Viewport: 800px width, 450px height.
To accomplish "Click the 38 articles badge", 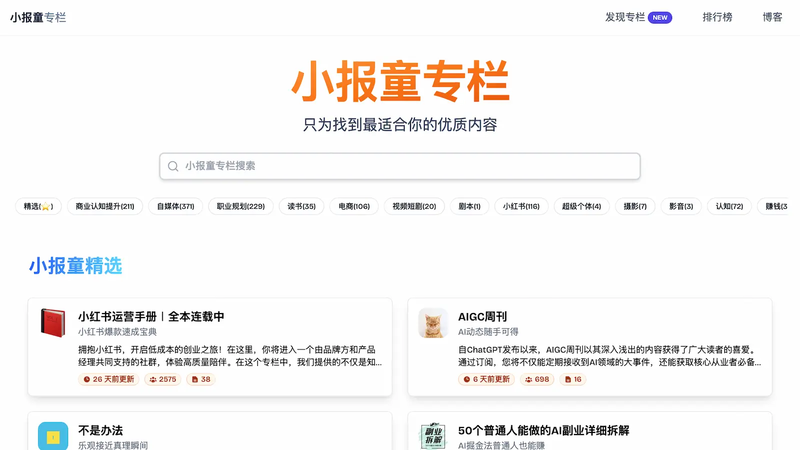I will [201, 379].
